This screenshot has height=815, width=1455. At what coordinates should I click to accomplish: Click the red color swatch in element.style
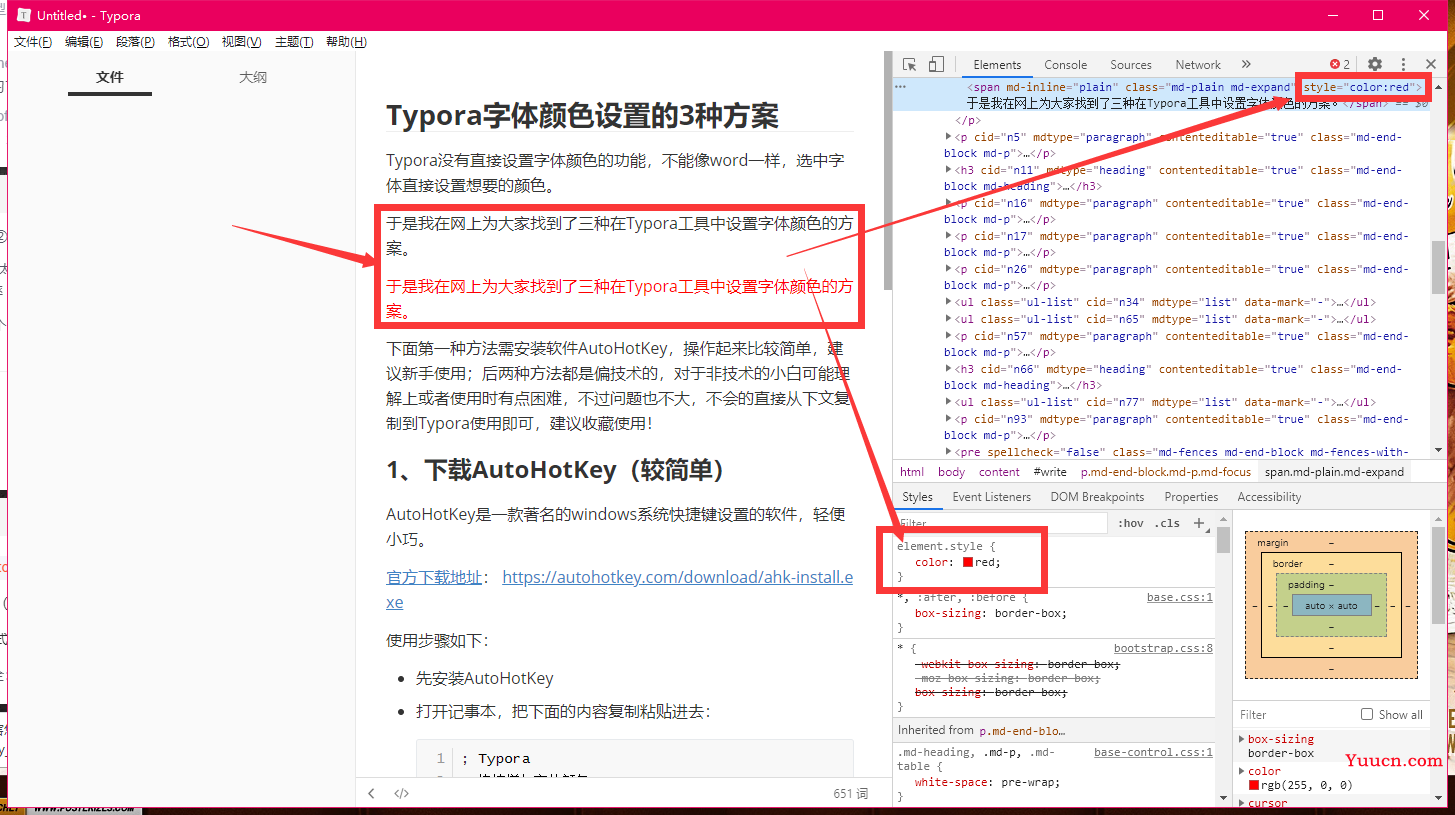coord(968,562)
